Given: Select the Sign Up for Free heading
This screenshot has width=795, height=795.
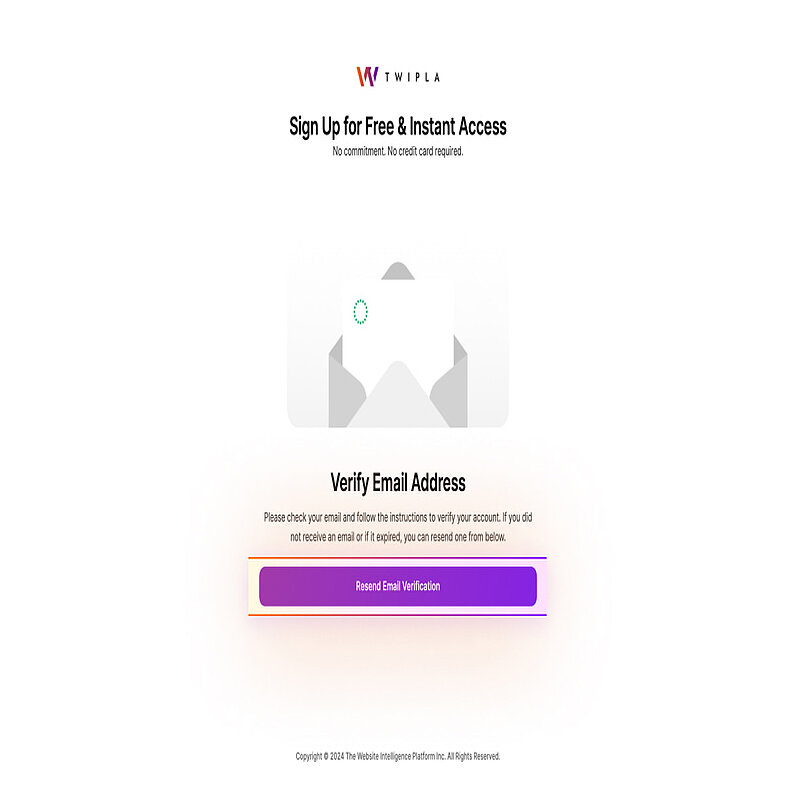Looking at the screenshot, I should tap(398, 127).
